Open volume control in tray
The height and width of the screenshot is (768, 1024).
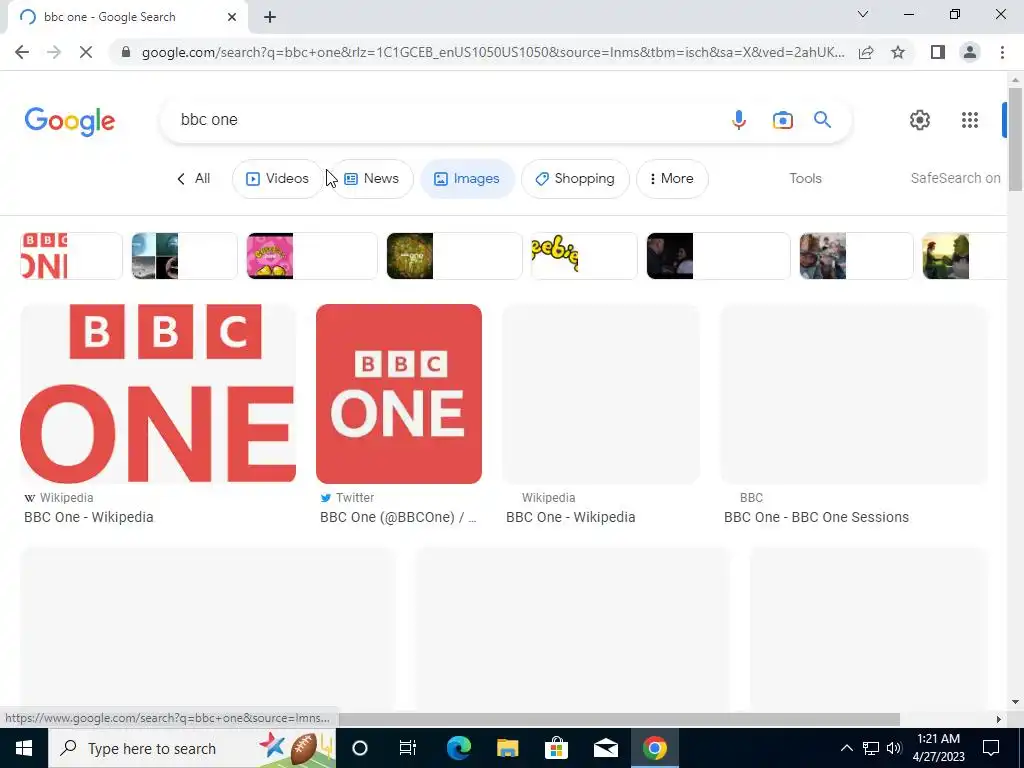coord(894,748)
